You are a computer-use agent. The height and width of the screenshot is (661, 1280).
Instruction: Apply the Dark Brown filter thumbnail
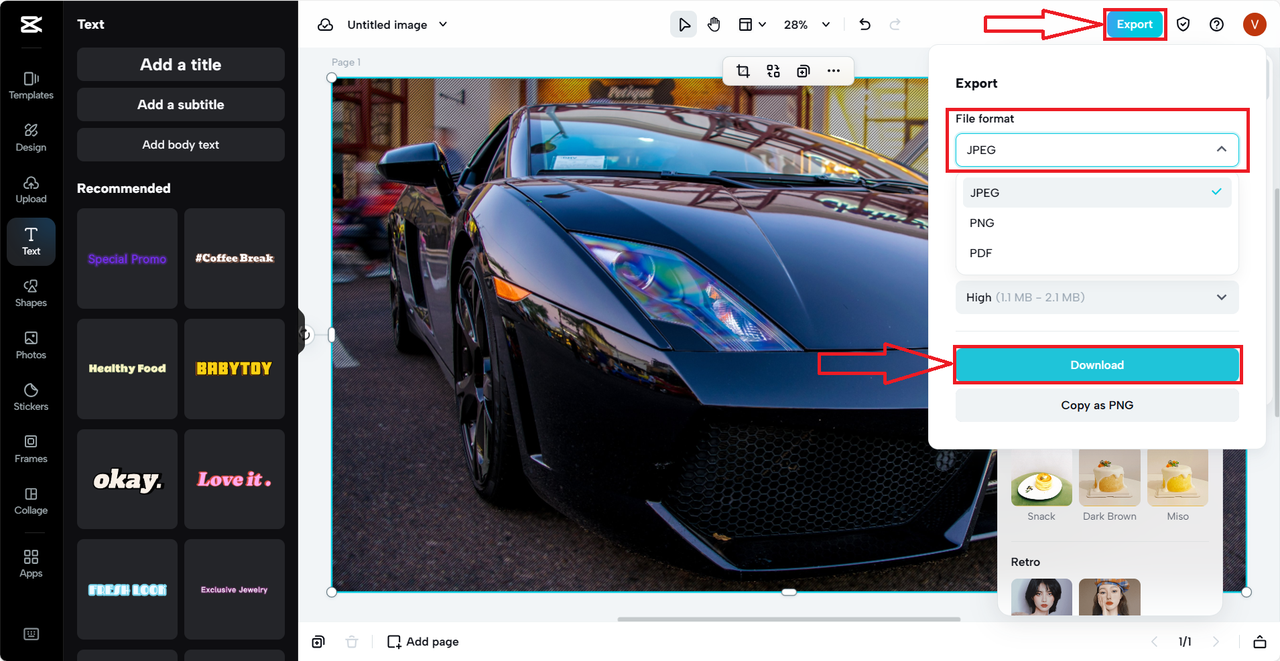click(1109, 478)
